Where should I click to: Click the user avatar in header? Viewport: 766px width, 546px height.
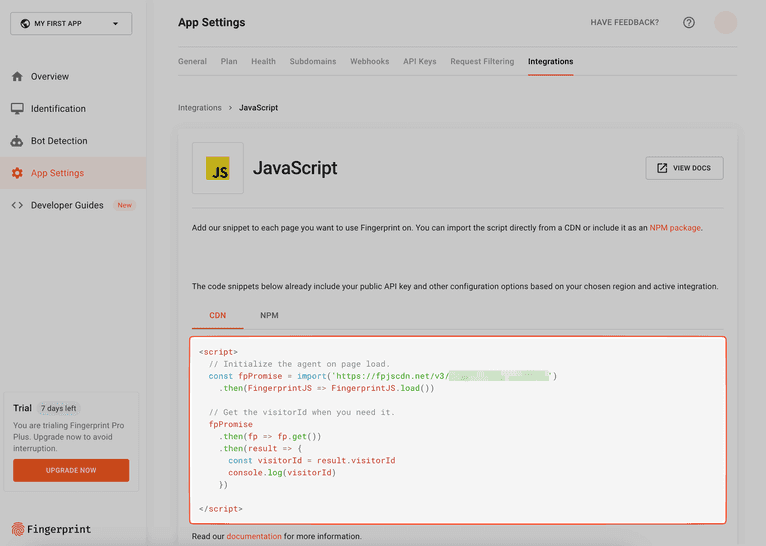pyautogui.click(x=726, y=23)
